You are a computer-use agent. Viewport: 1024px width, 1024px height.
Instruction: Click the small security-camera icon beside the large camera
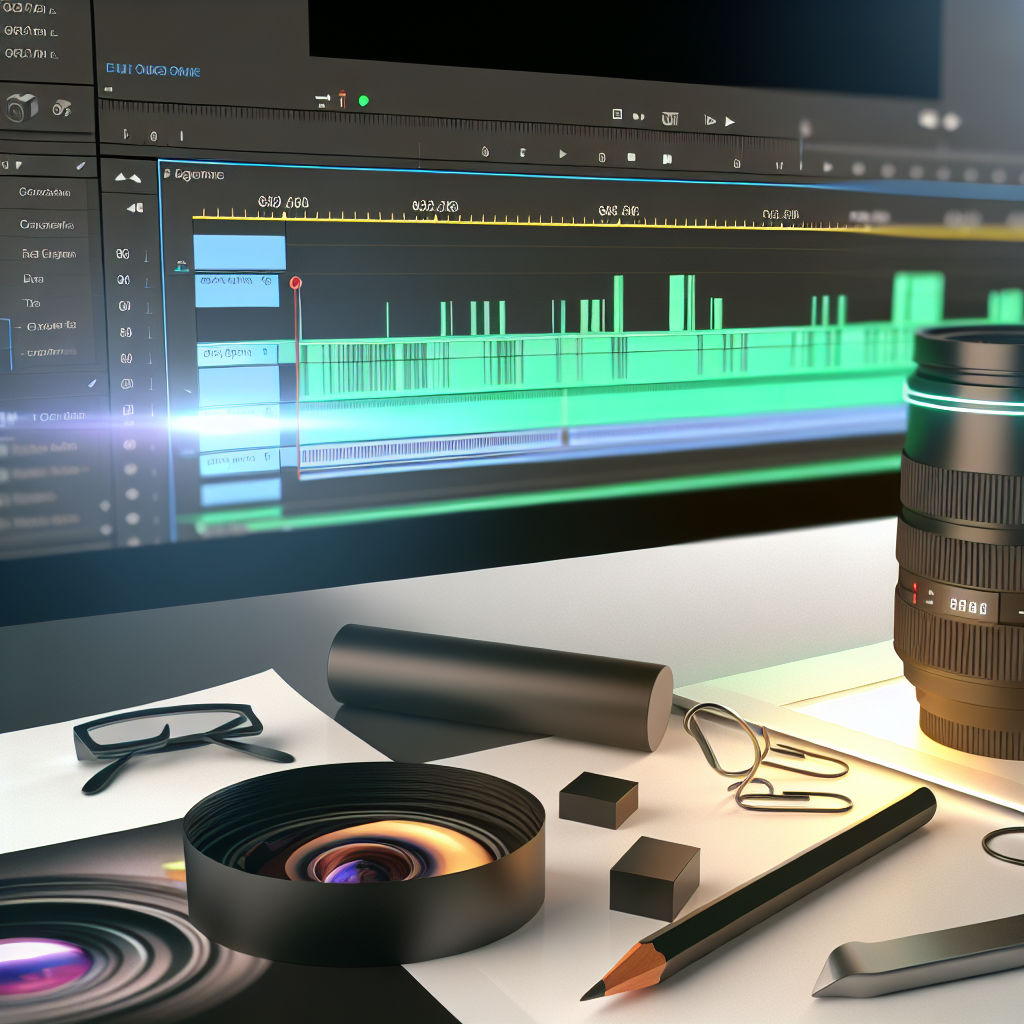click(x=61, y=108)
